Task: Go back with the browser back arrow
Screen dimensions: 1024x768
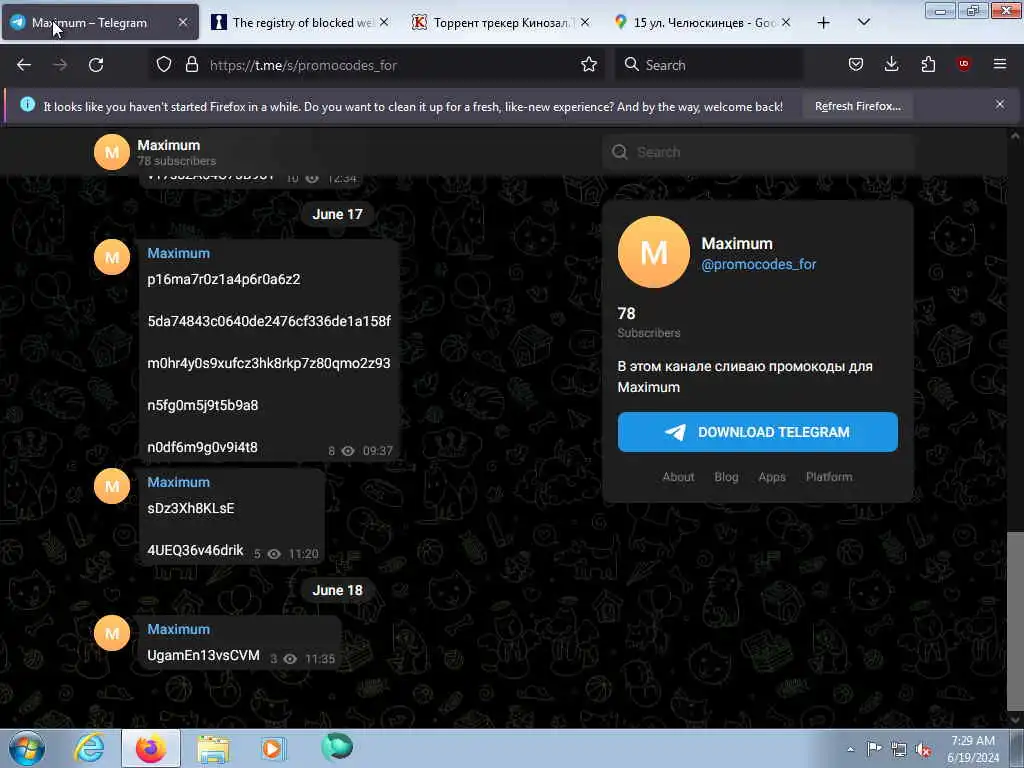Action: click(x=24, y=65)
